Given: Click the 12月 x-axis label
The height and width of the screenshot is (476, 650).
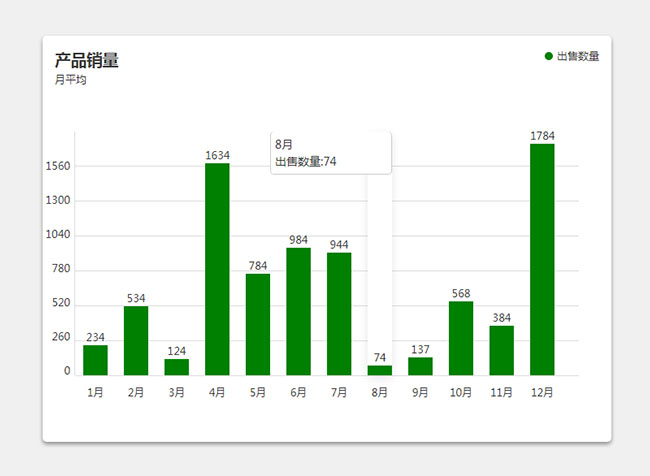Looking at the screenshot, I should tap(542, 393).
